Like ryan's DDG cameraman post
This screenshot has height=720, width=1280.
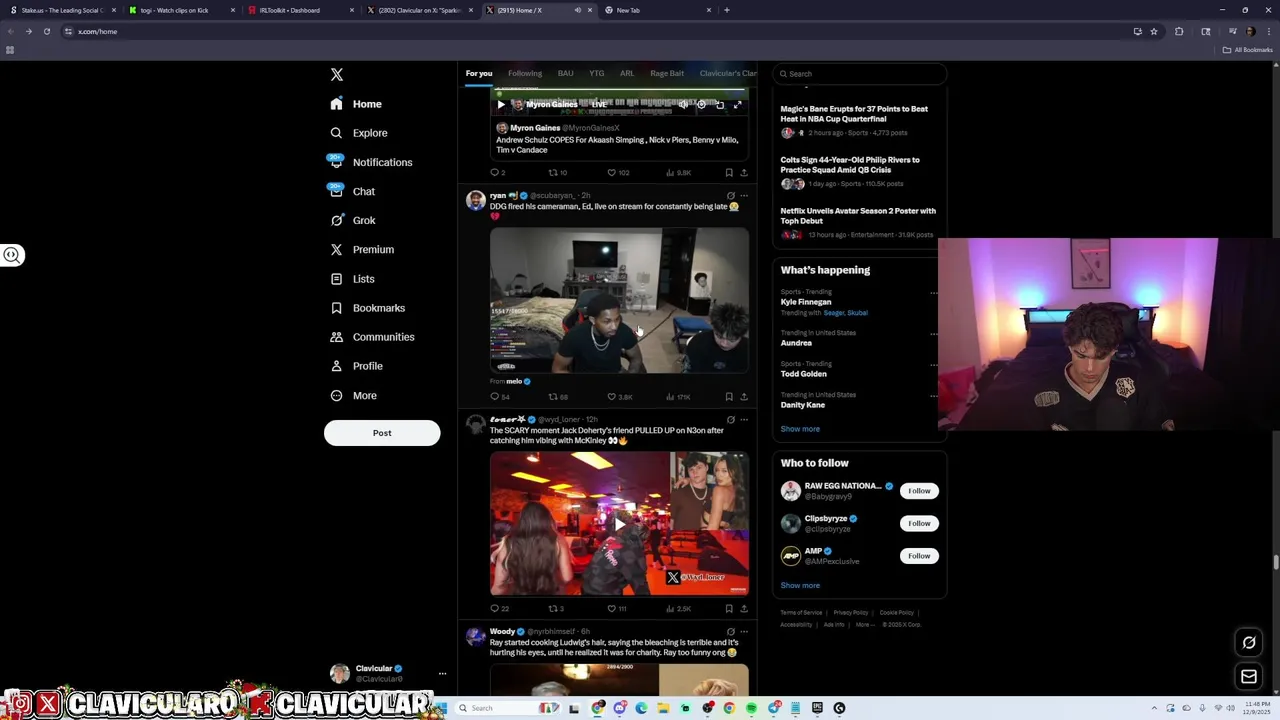620,397
